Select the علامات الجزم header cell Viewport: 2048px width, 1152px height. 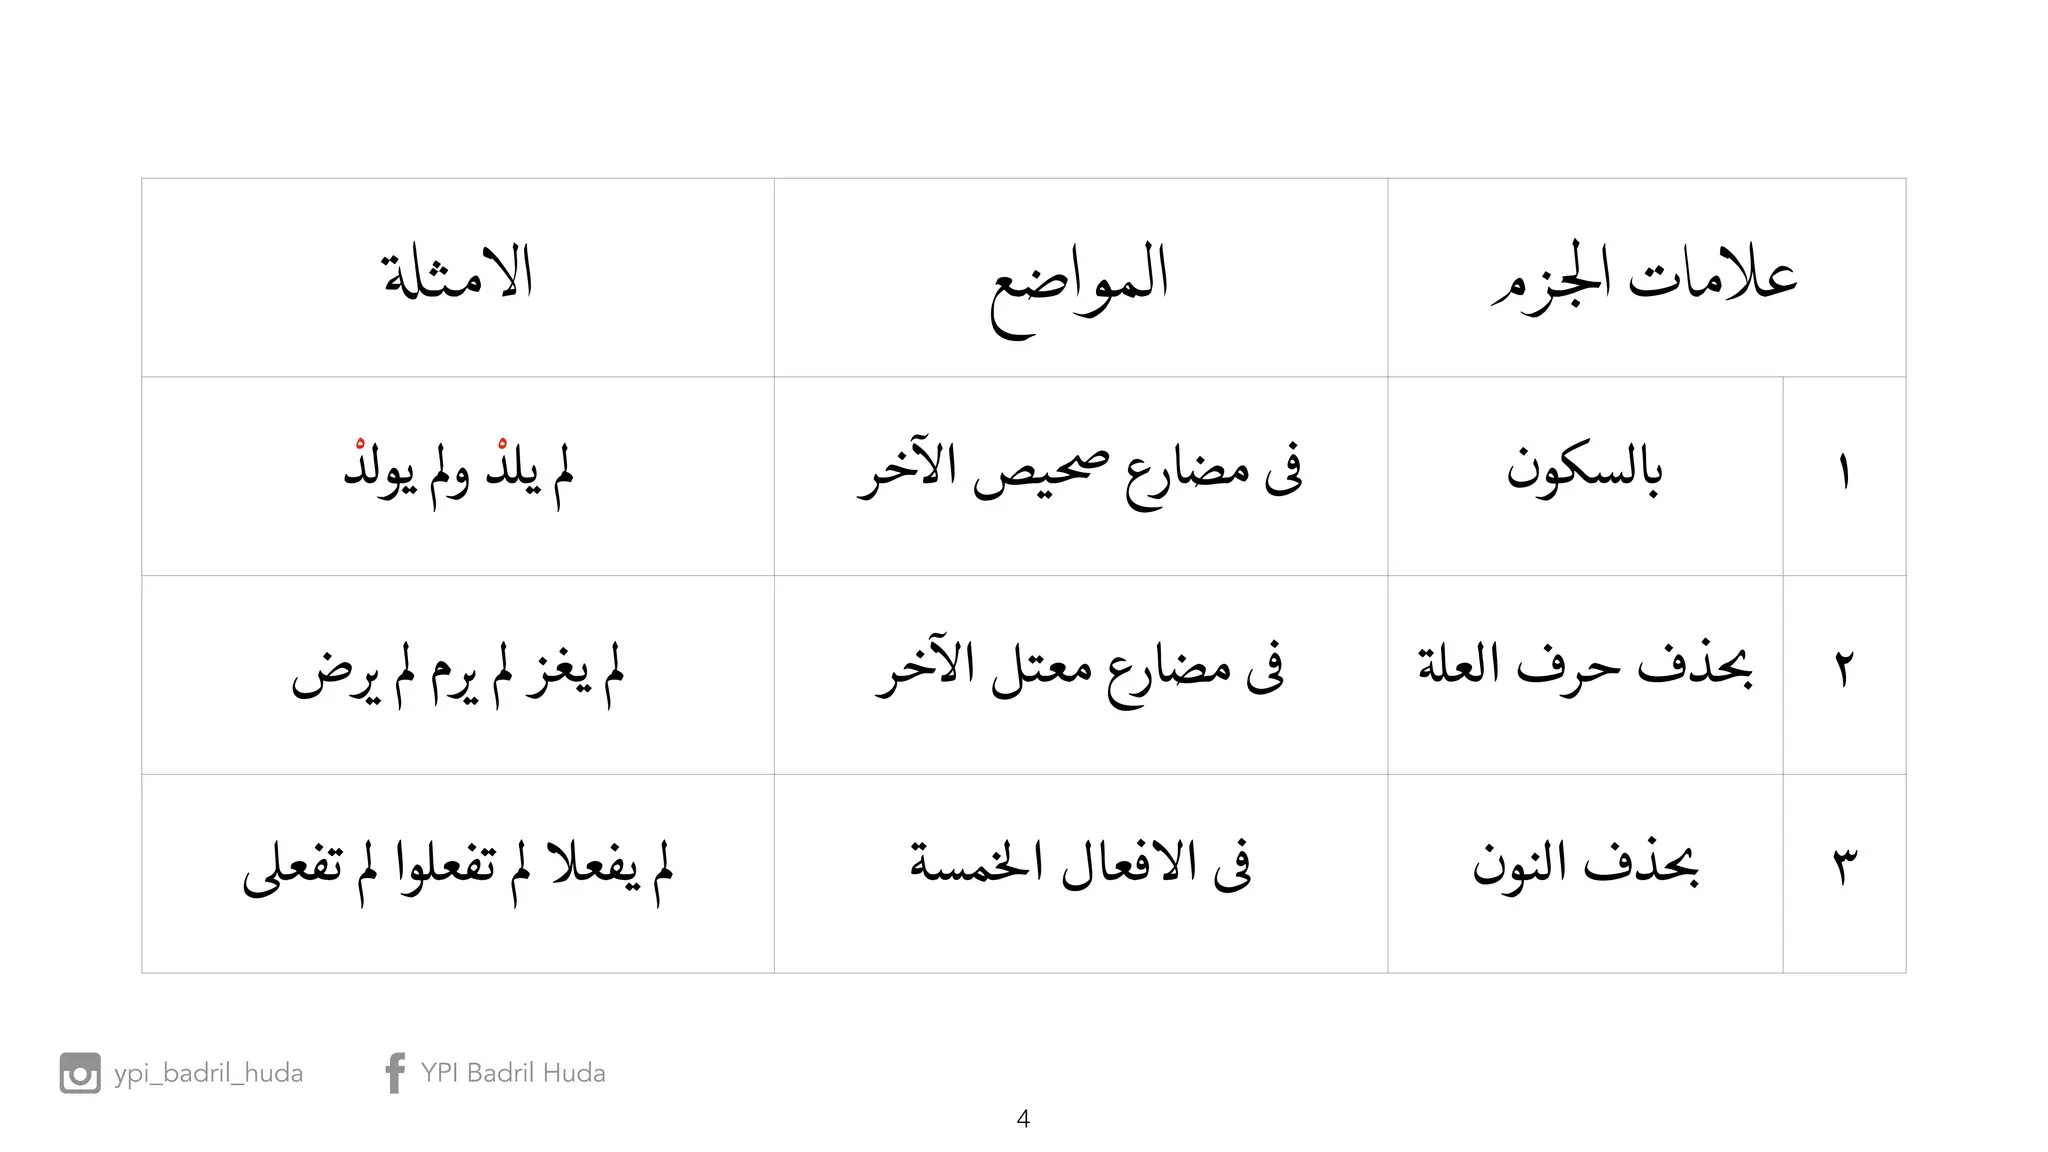(1646, 277)
